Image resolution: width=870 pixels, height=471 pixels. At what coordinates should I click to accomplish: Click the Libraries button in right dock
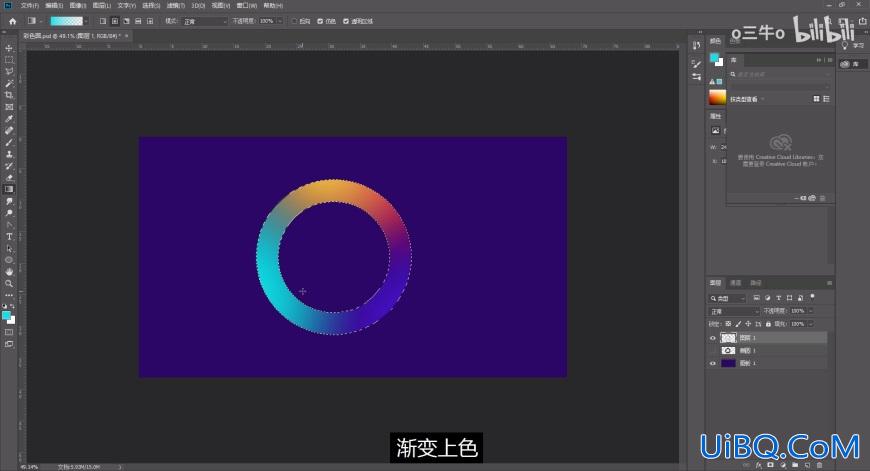point(851,64)
